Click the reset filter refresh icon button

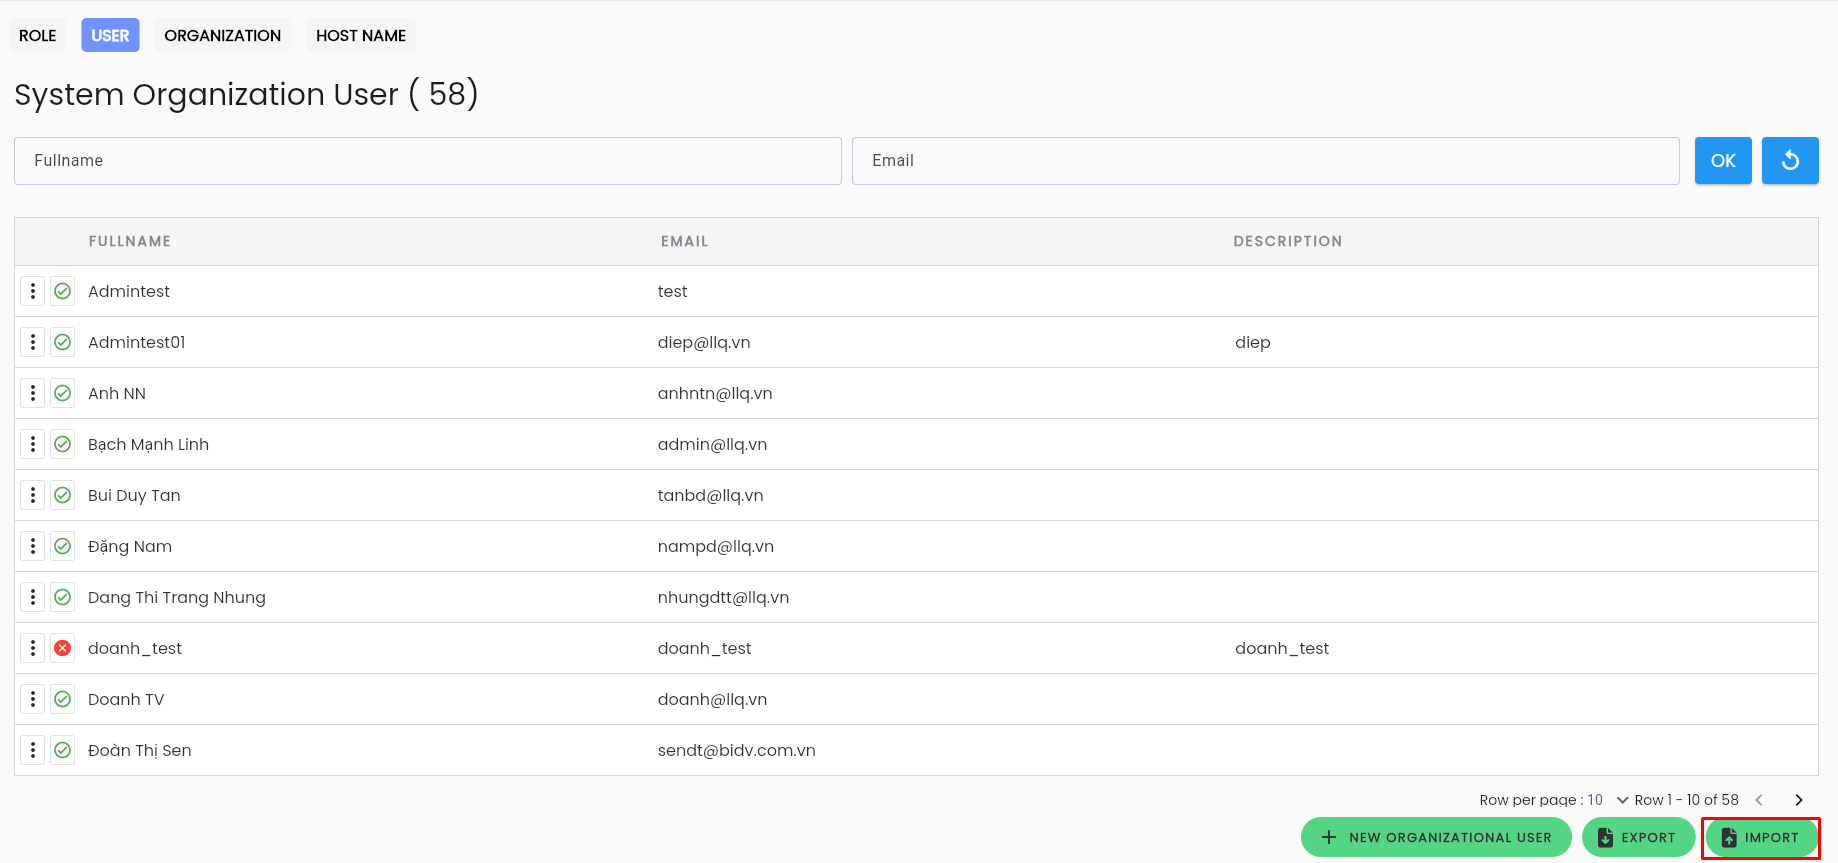click(1790, 160)
